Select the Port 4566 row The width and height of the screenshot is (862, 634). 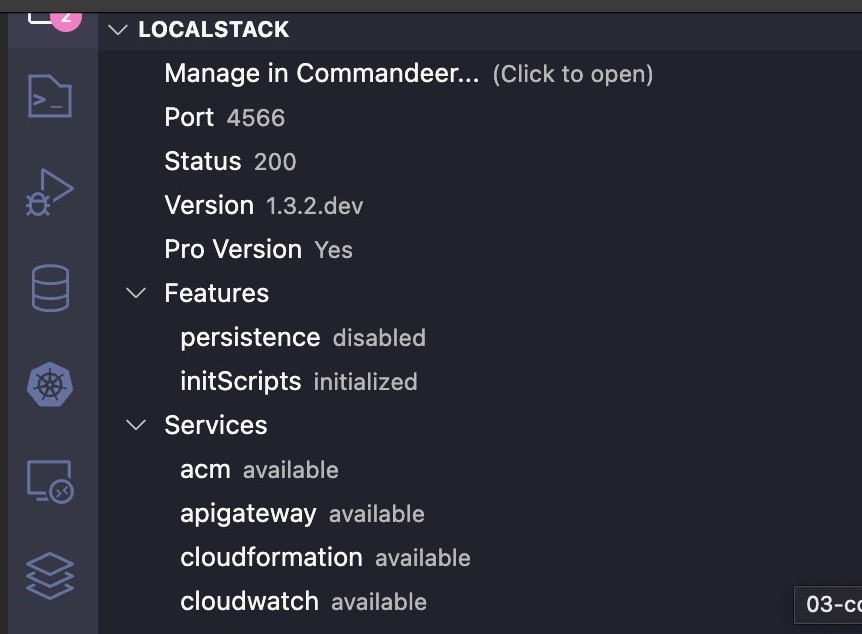480,118
